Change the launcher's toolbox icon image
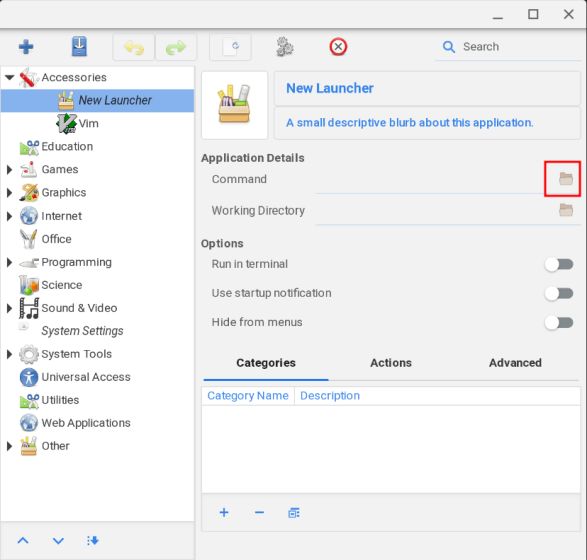This screenshot has height=560, width=587. click(x=235, y=105)
